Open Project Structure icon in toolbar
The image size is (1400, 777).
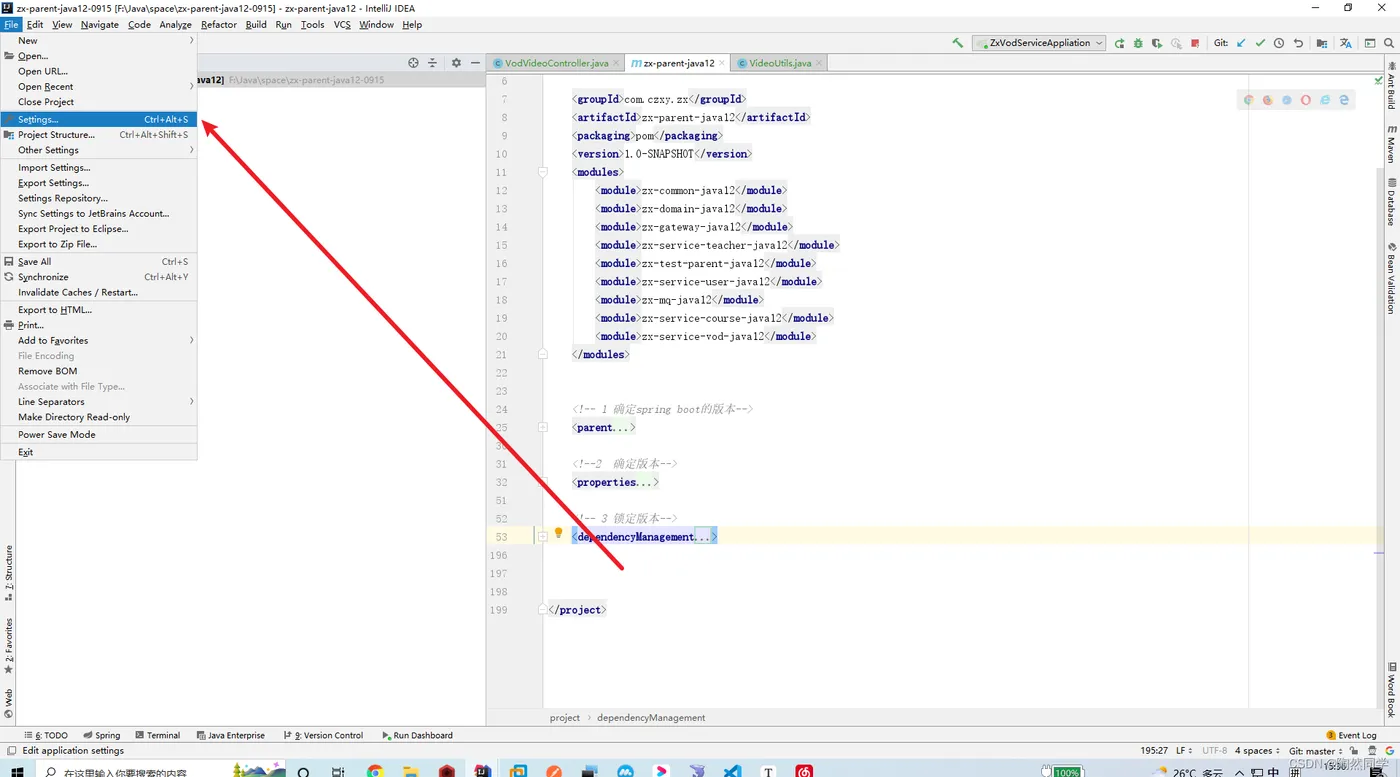[1322, 43]
